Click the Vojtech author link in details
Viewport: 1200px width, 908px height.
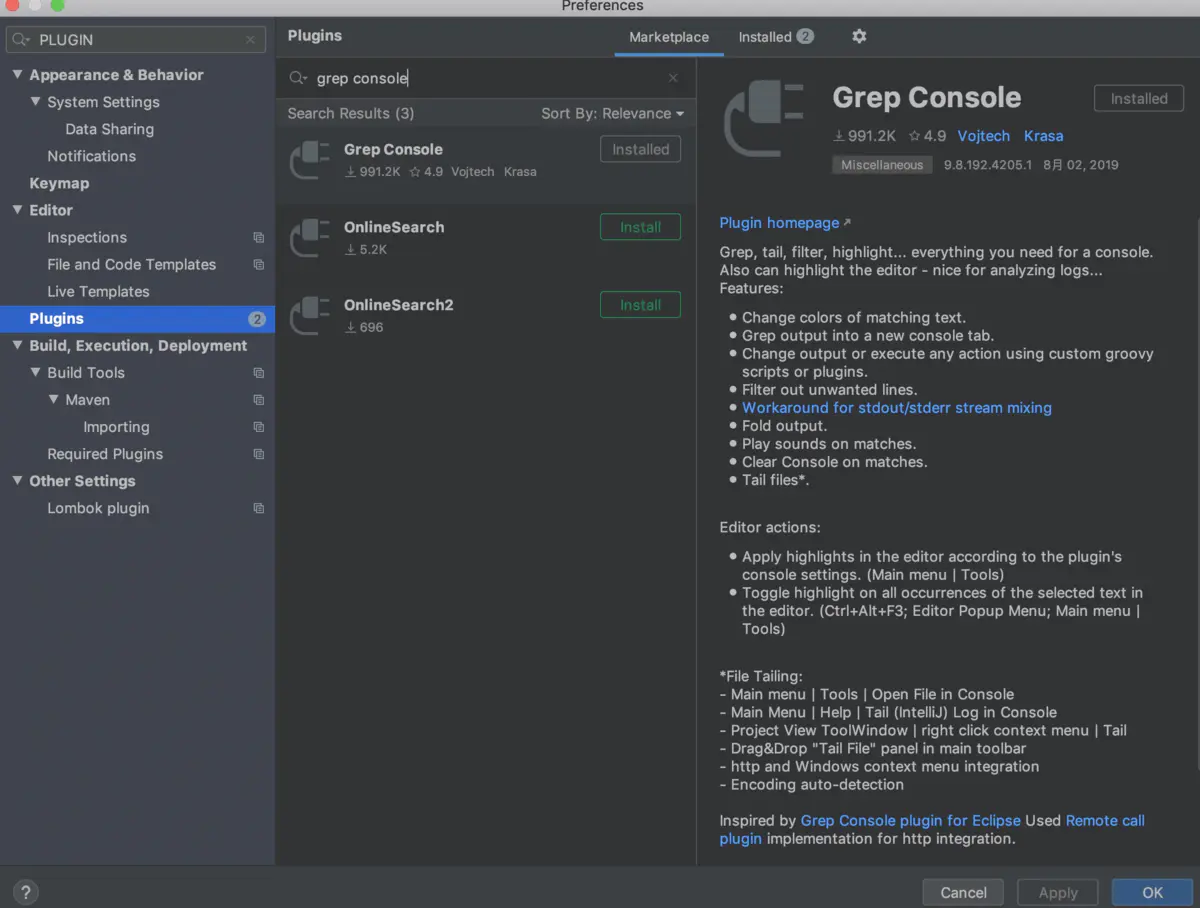coord(984,136)
